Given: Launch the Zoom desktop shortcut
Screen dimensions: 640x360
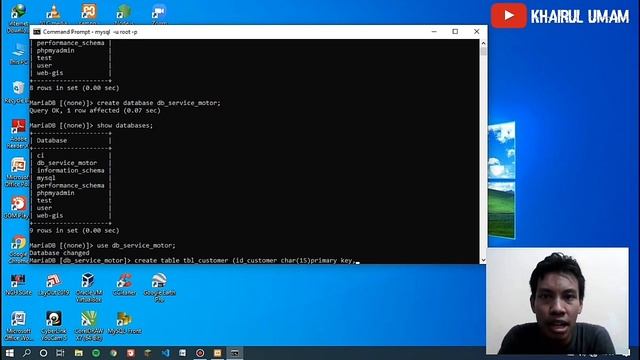Looking at the screenshot, I should coord(159,12).
